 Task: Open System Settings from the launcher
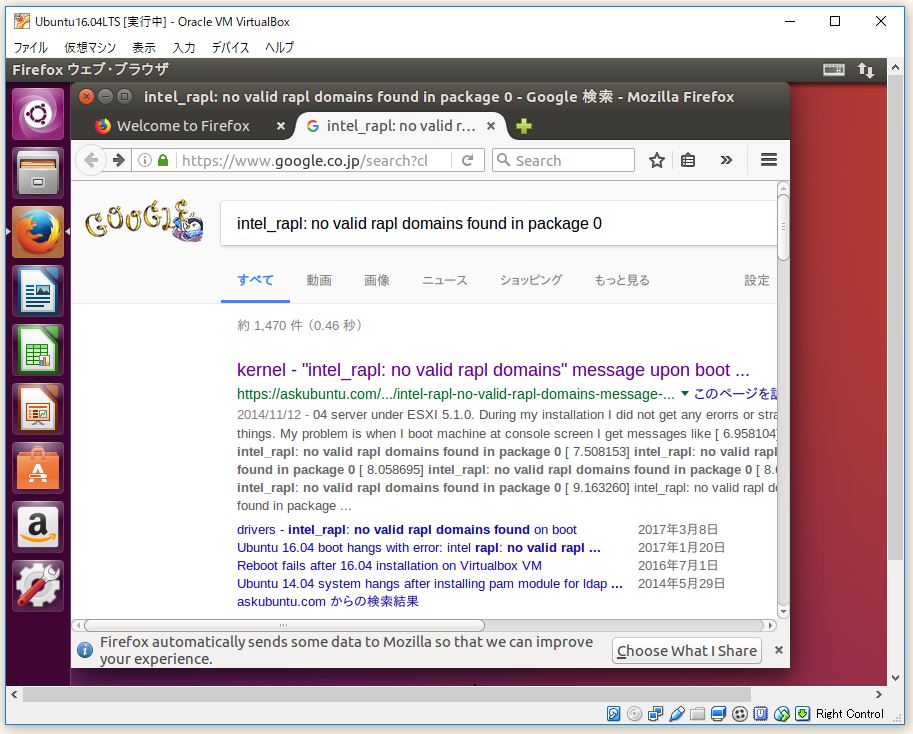coord(38,586)
